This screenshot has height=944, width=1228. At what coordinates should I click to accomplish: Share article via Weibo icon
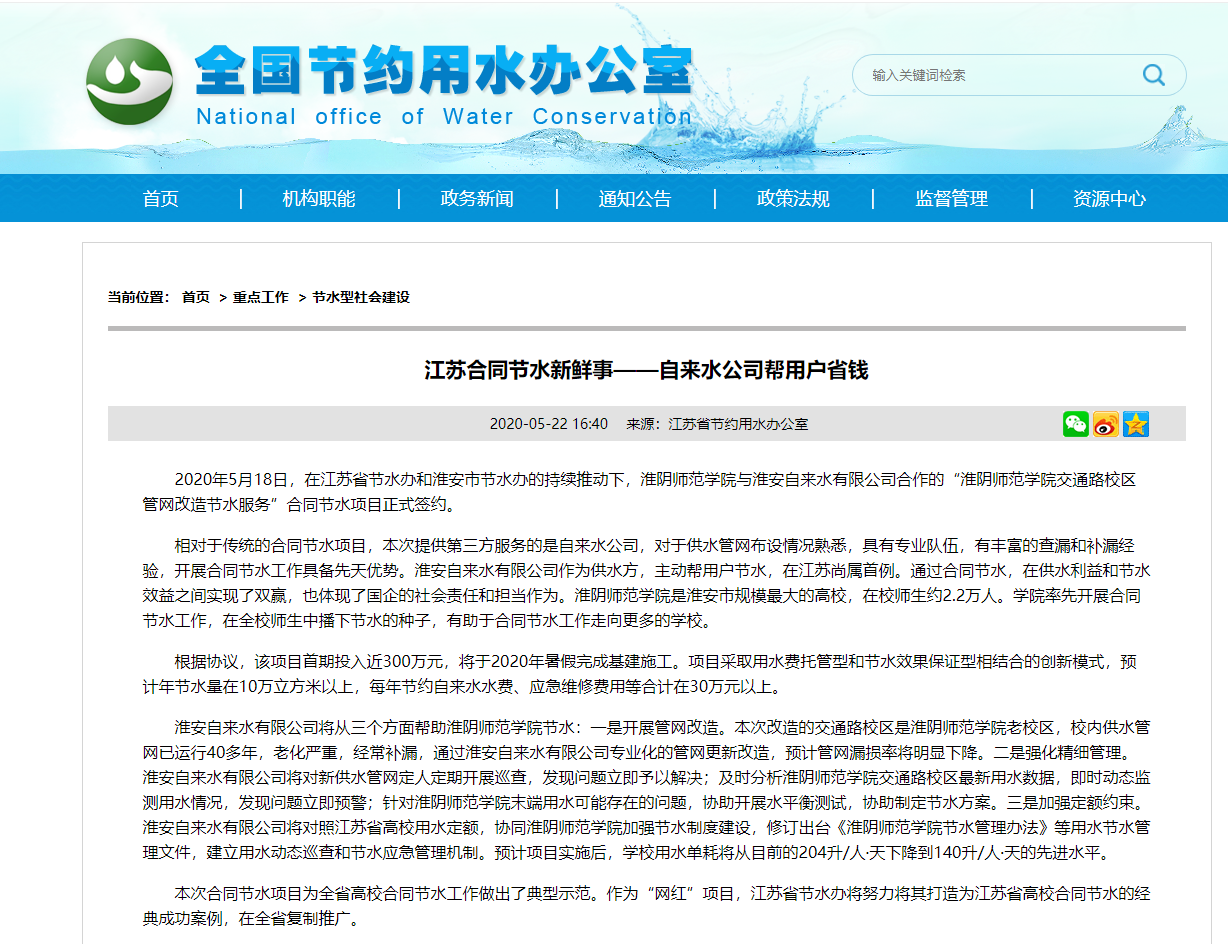click(x=1105, y=424)
